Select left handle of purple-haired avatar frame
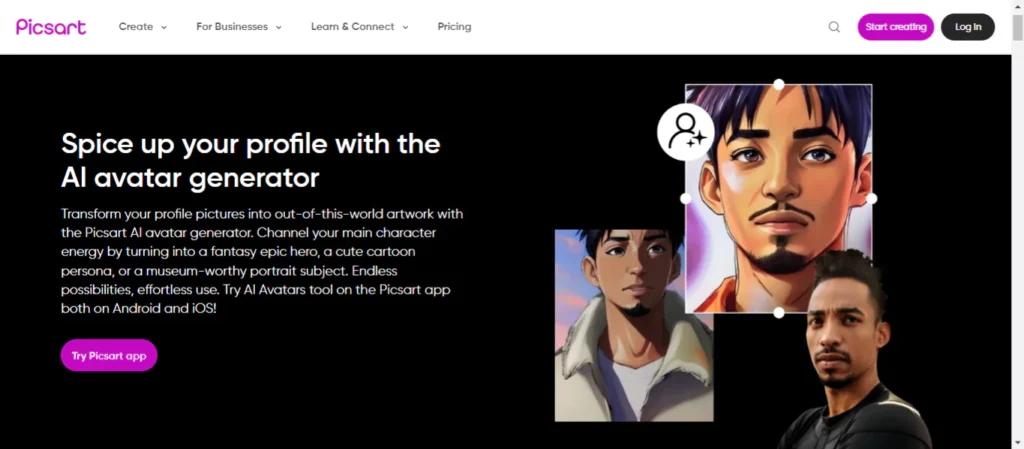The image size is (1024, 449). tap(686, 198)
